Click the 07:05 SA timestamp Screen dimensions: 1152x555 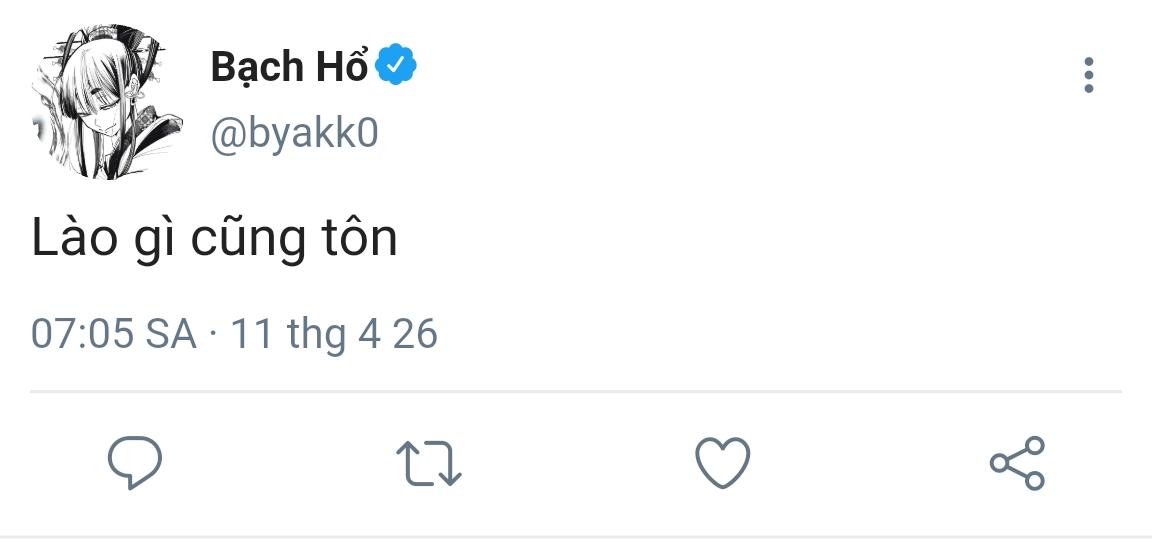pos(113,333)
